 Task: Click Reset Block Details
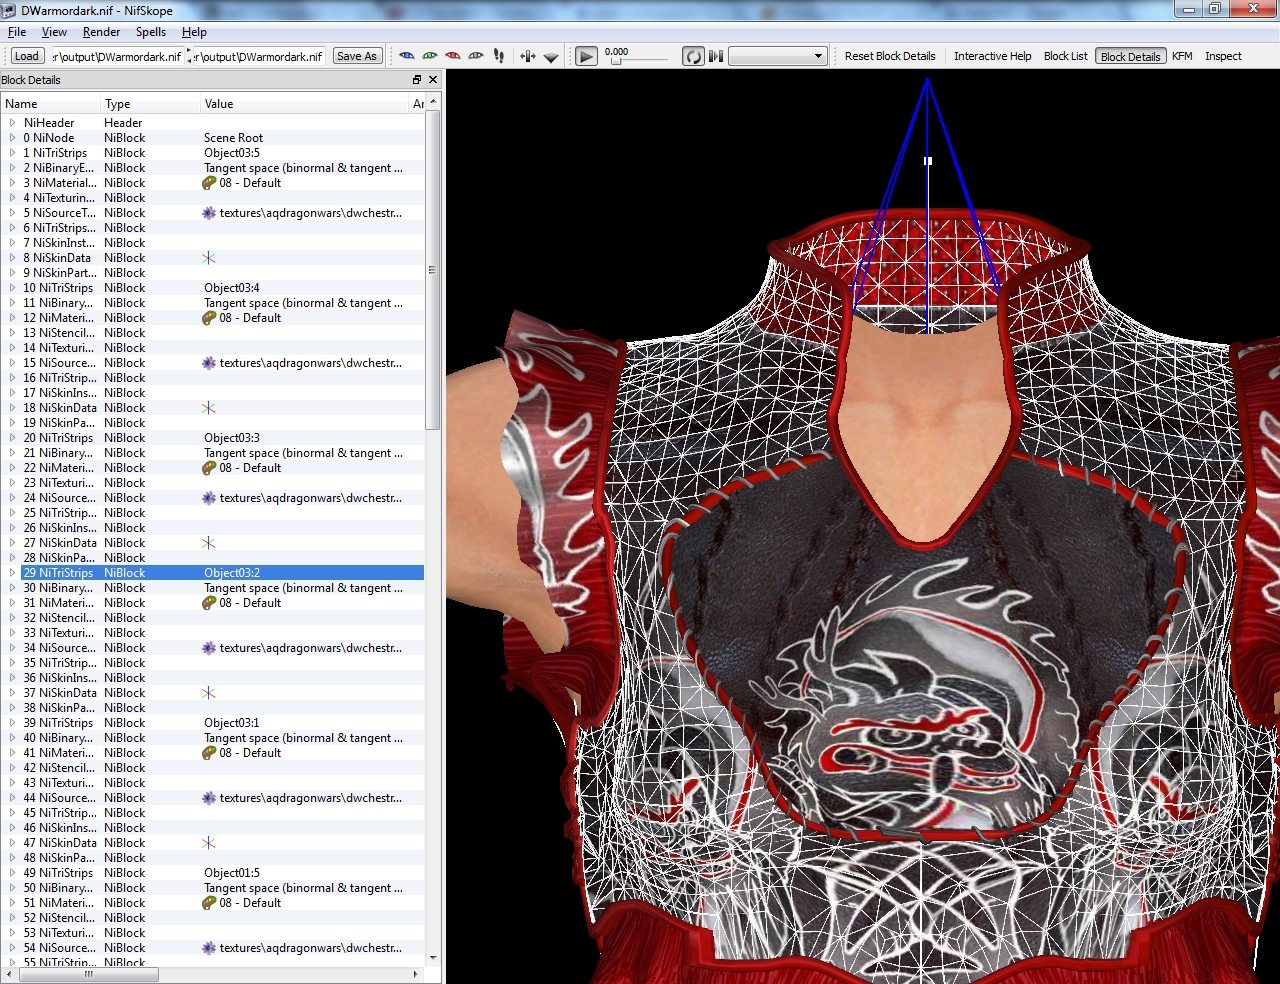coord(890,56)
